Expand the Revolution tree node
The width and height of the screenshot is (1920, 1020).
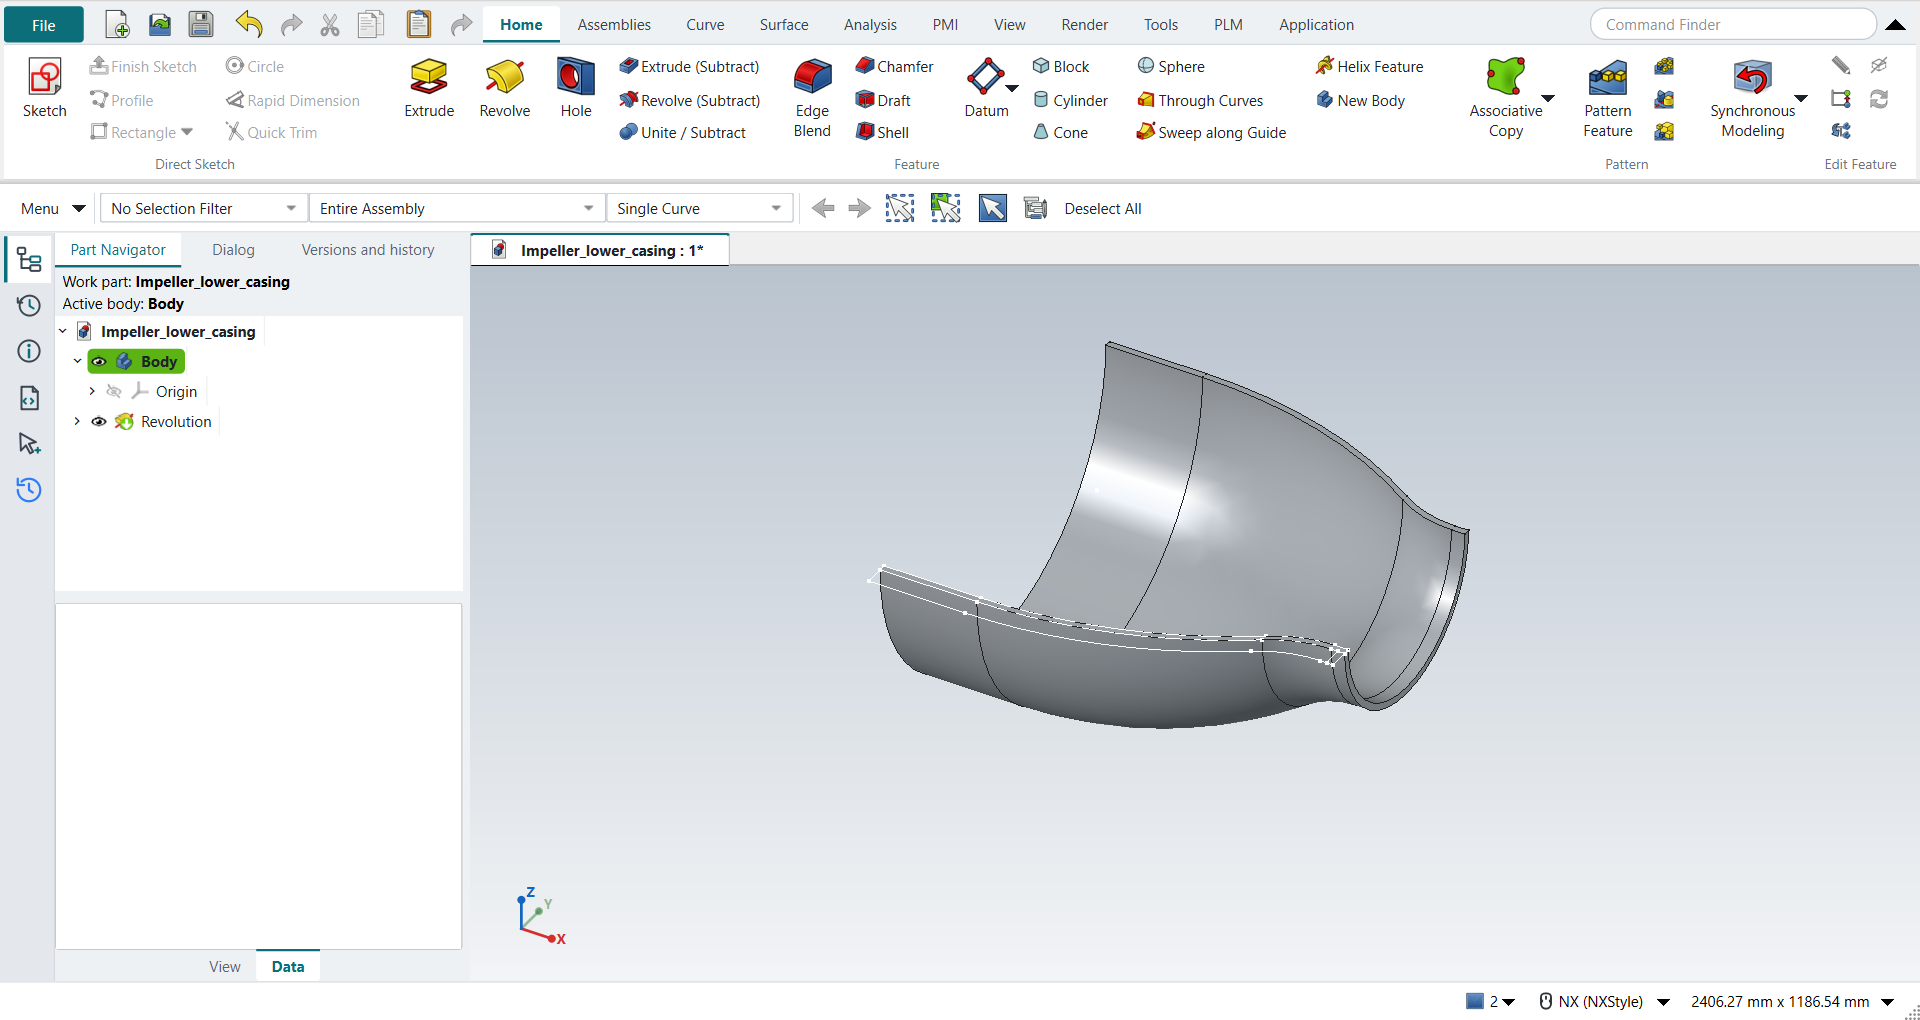click(77, 422)
